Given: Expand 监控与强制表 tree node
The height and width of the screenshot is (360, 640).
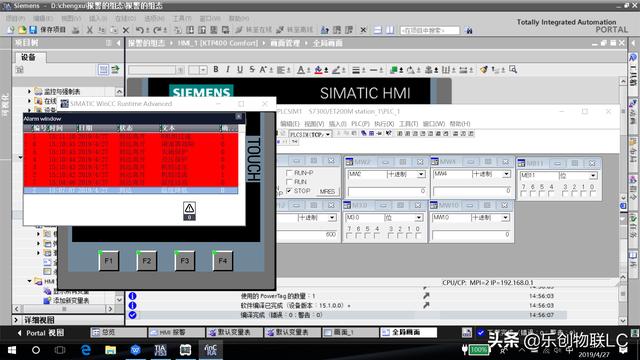Looking at the screenshot, I should click(29, 91).
